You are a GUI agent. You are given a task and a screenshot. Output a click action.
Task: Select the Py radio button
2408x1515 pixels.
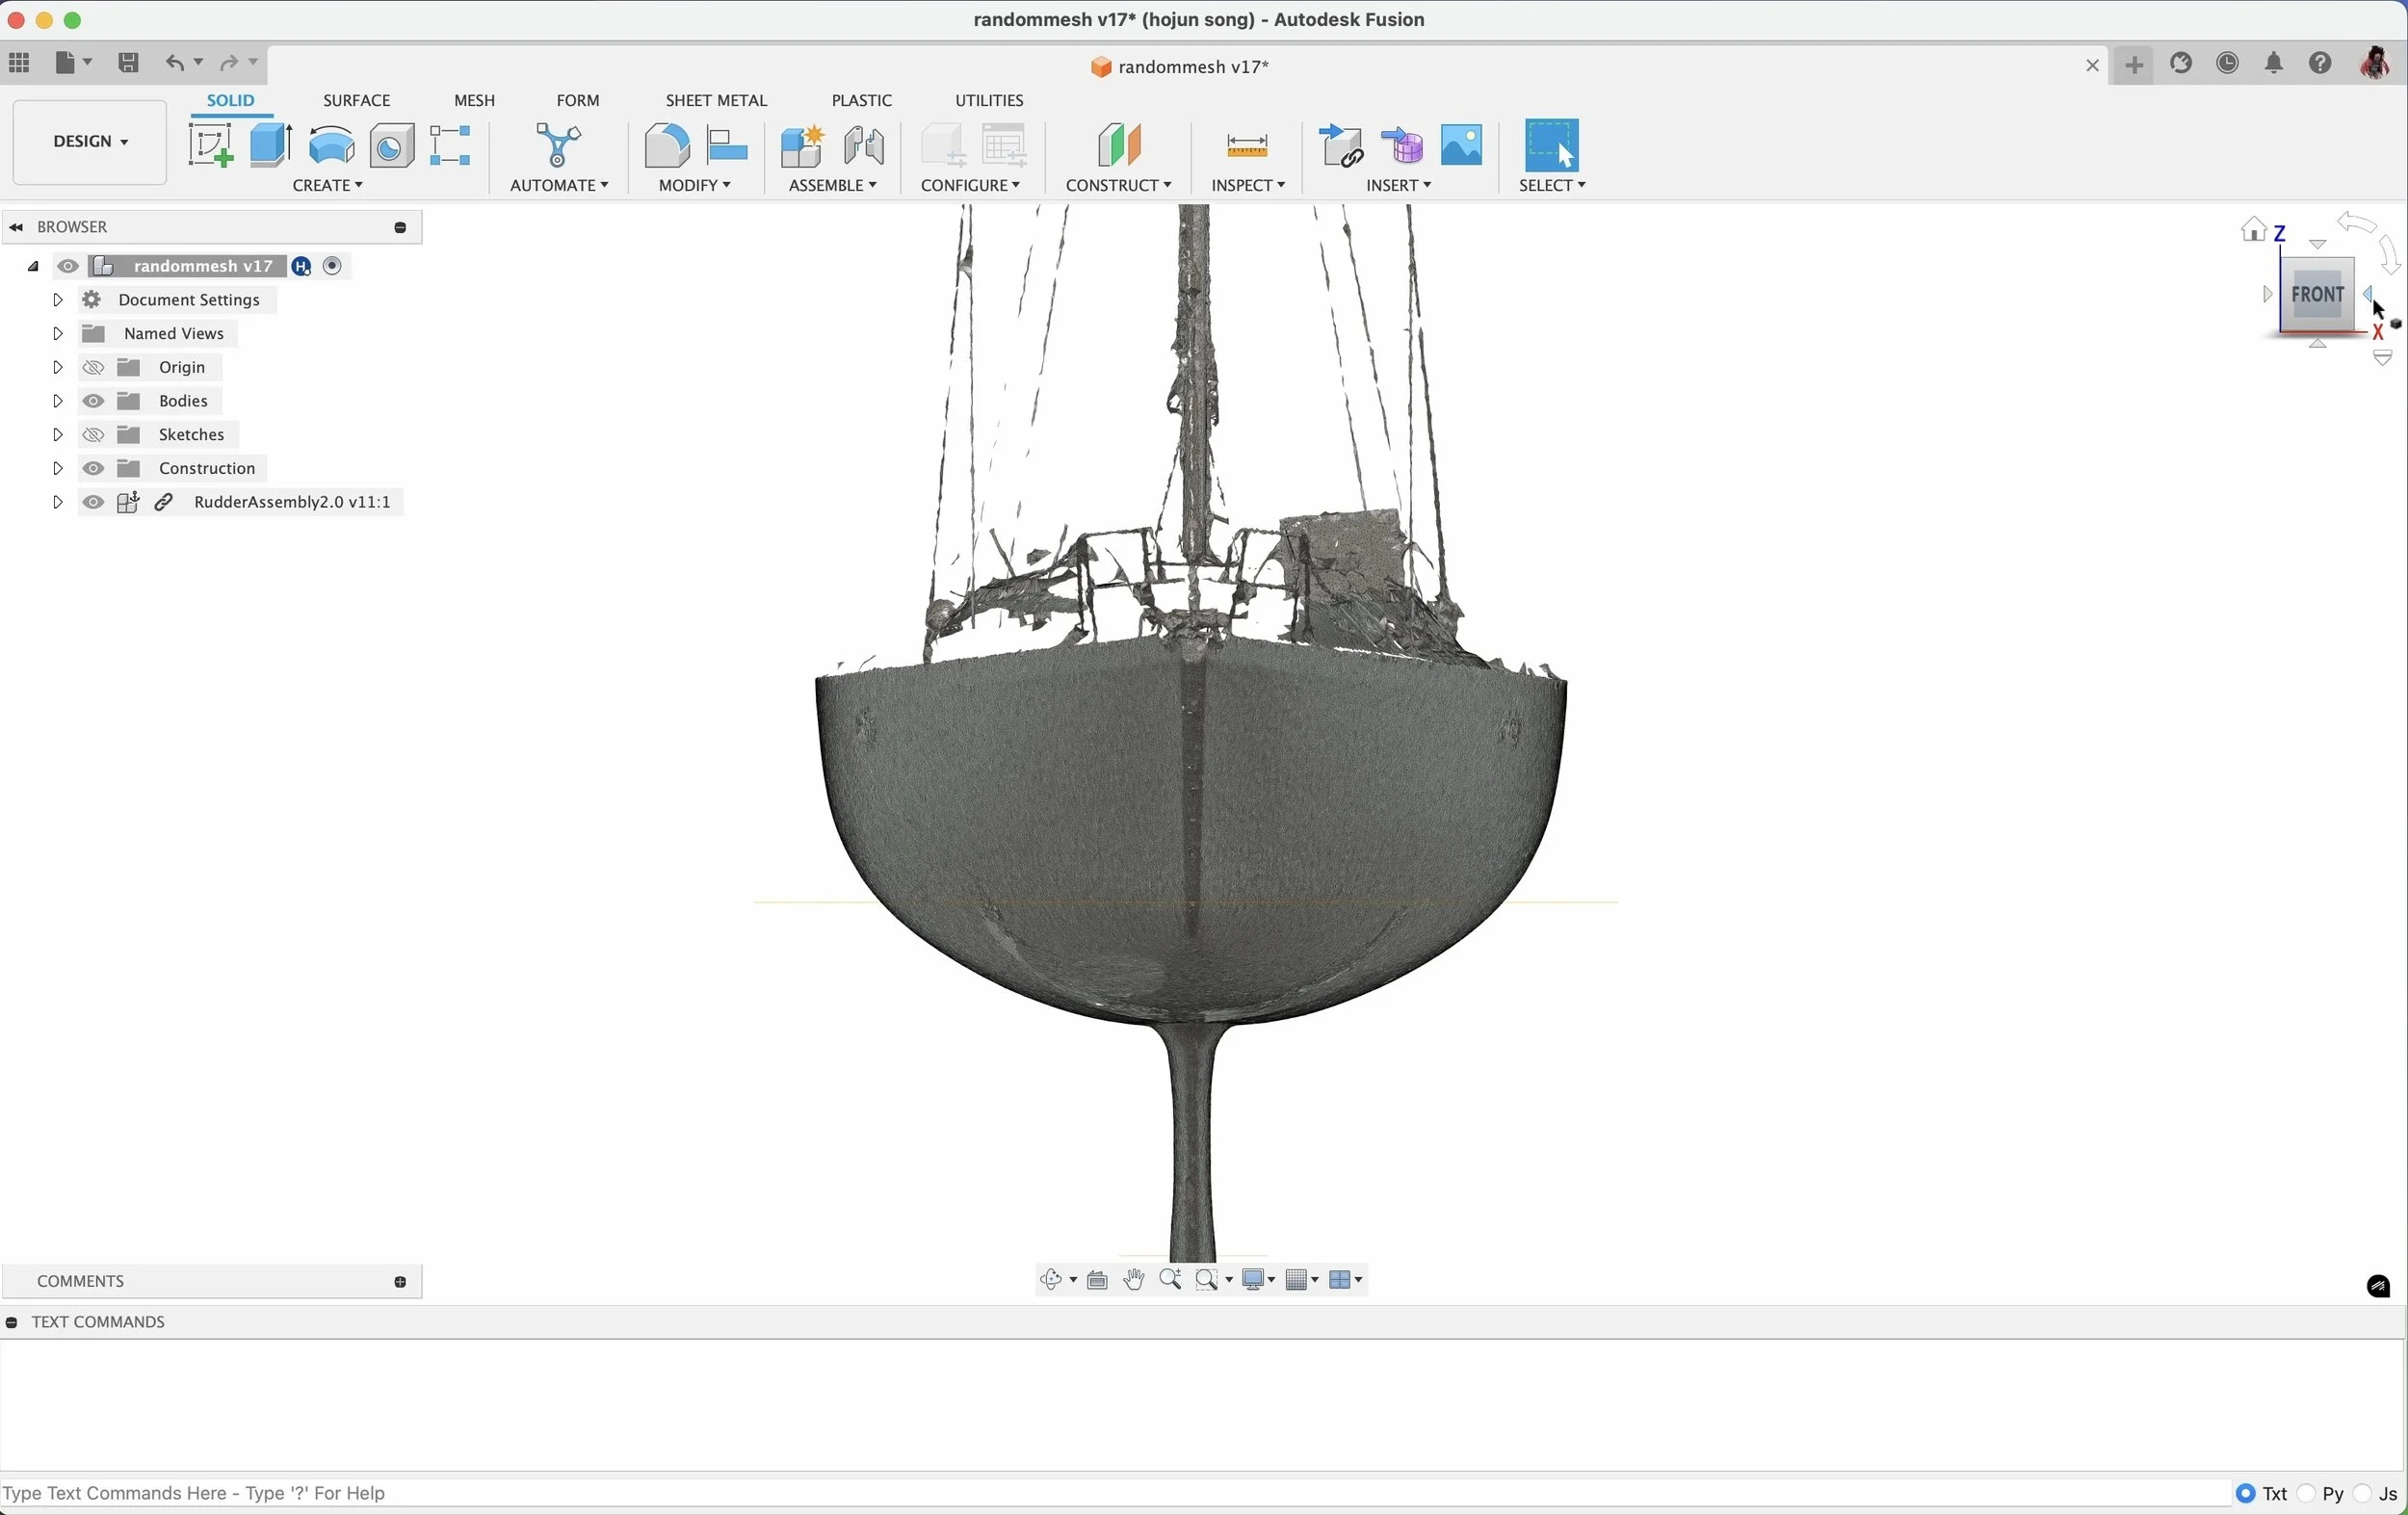(x=2307, y=1493)
